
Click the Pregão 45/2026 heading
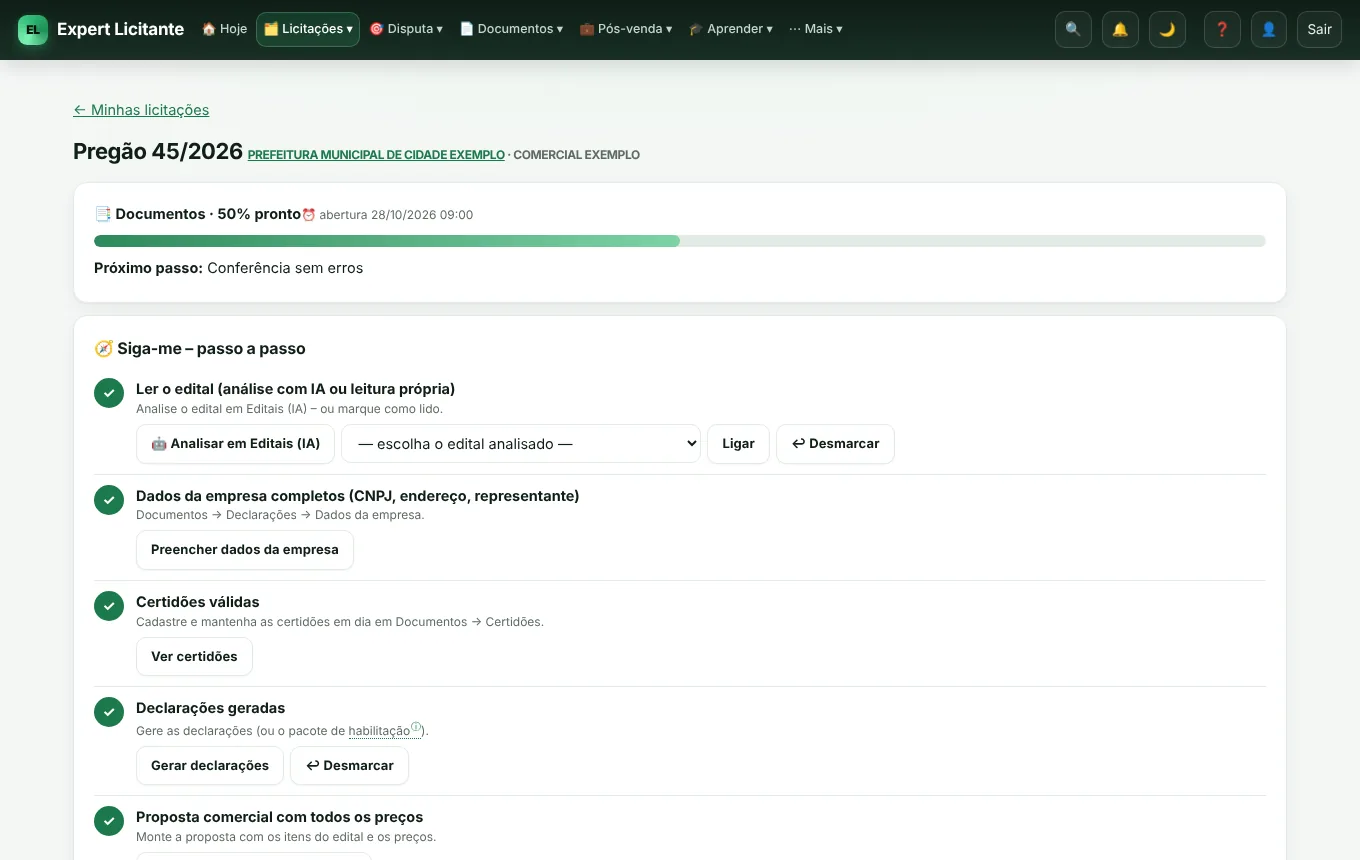point(158,152)
